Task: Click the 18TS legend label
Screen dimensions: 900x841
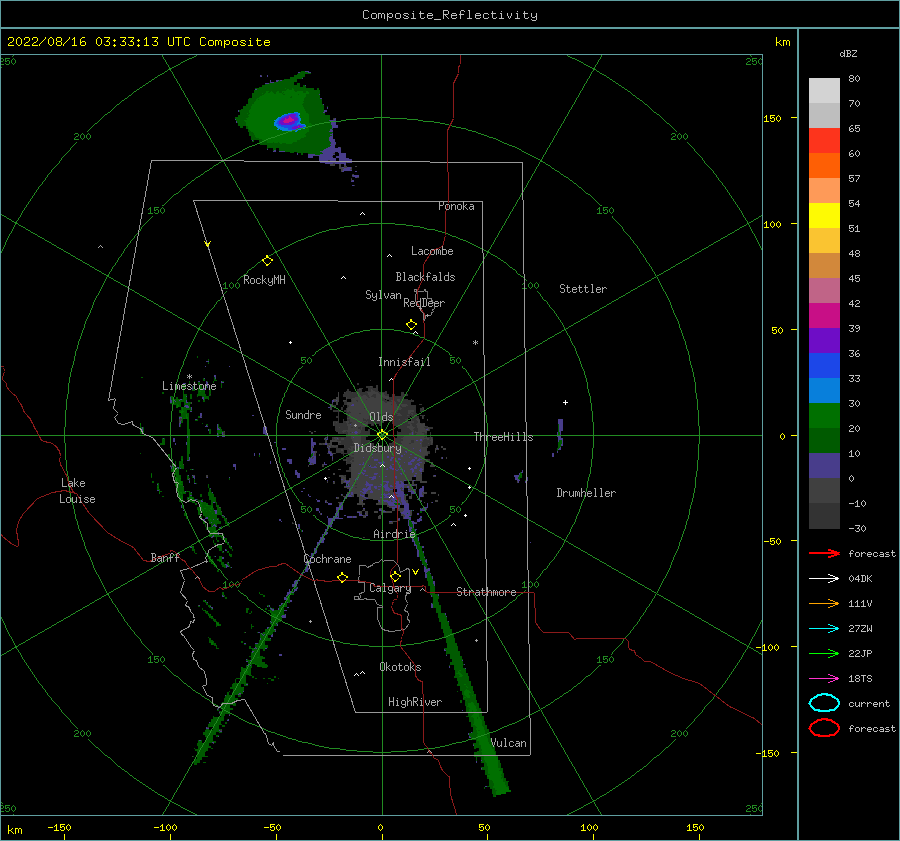Action: (x=860, y=679)
